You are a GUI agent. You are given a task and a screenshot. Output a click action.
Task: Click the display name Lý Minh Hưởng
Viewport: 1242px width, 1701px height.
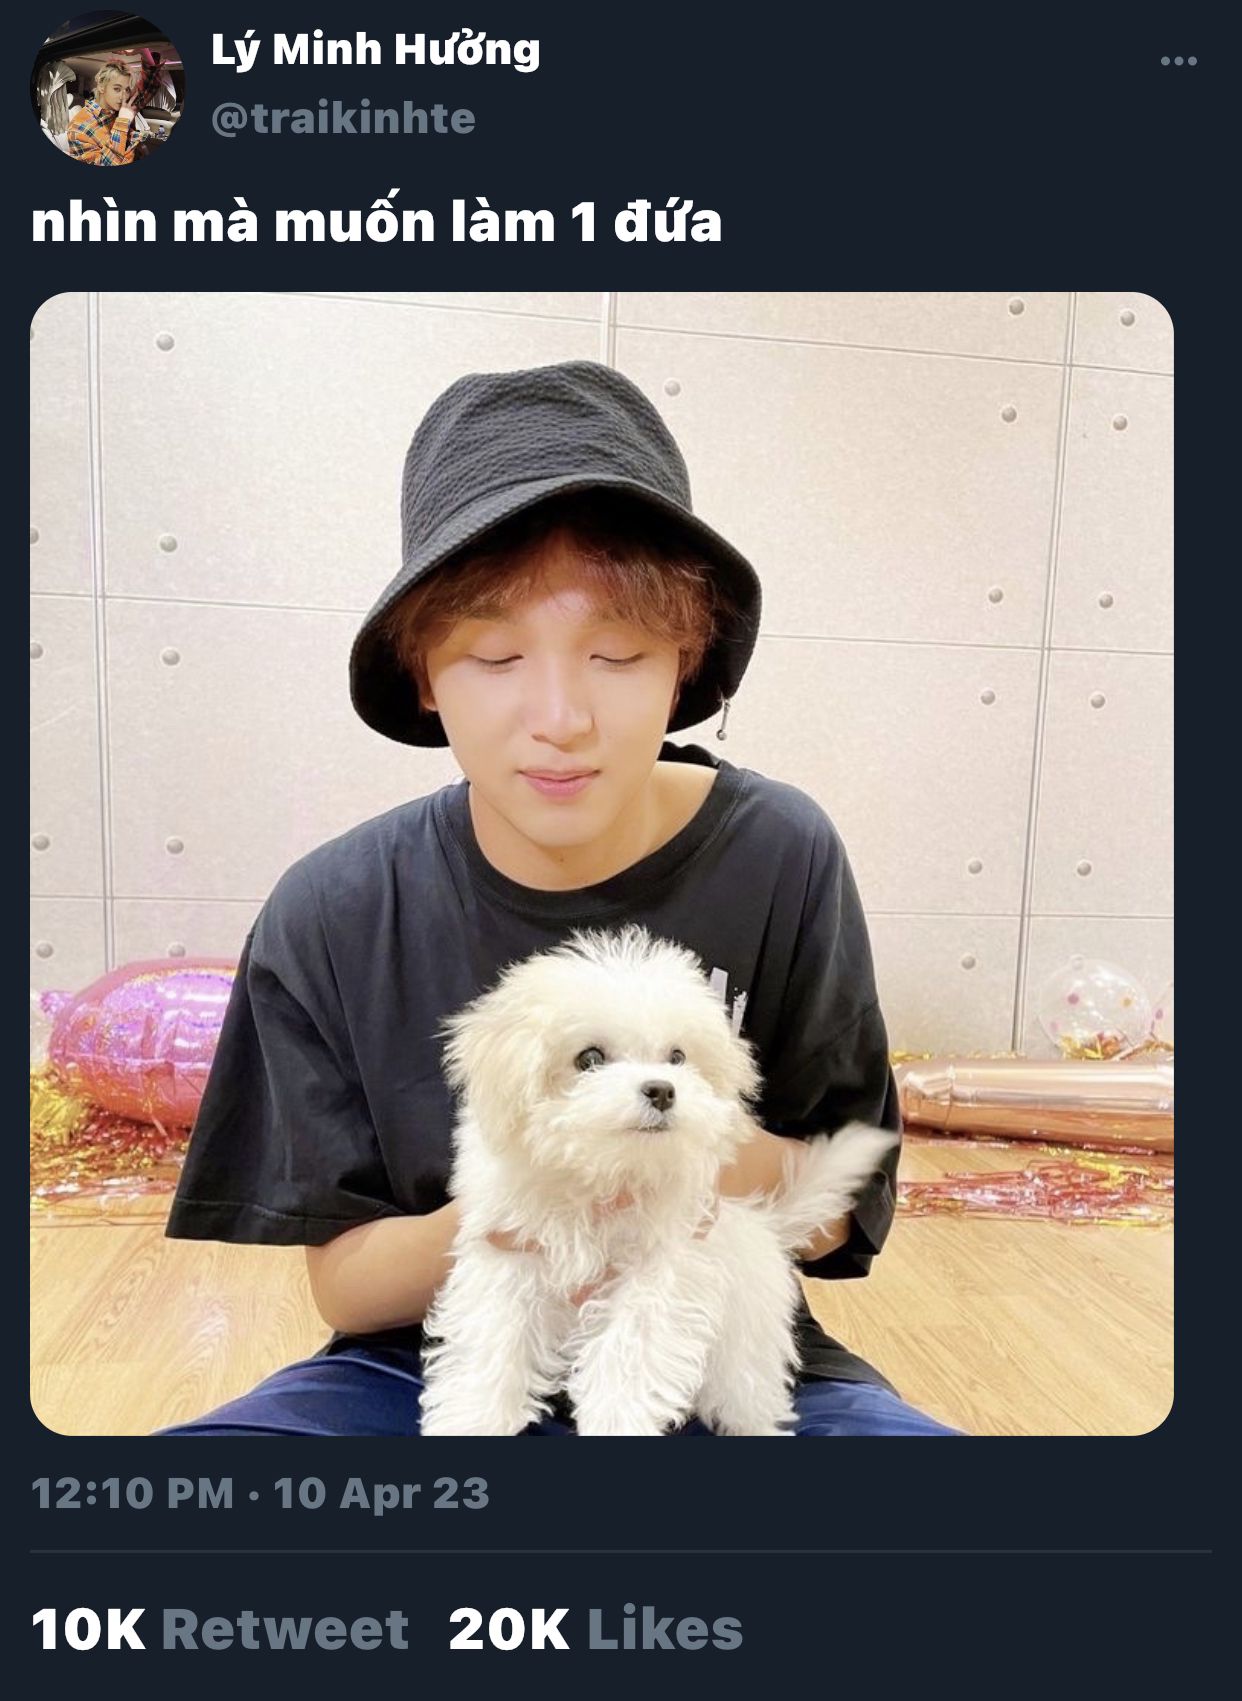(x=375, y=51)
